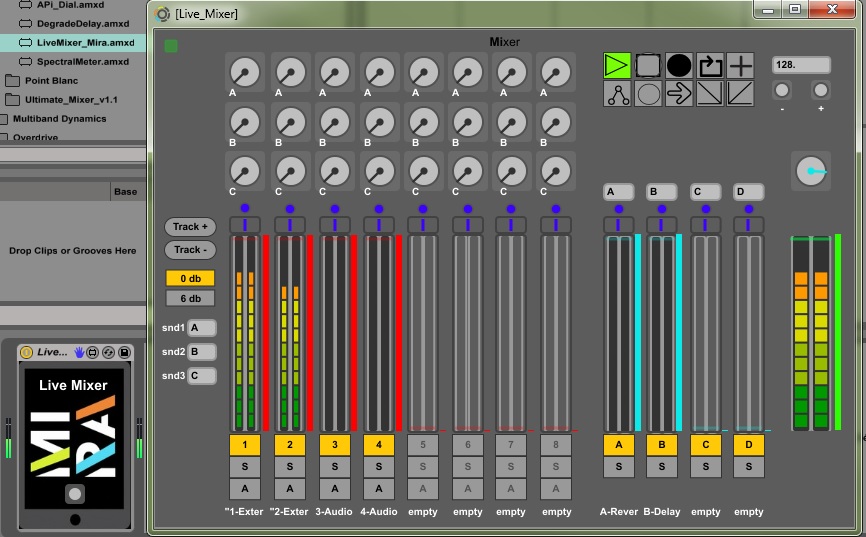Click the three-node branch icon
The image size is (866, 537).
click(618, 95)
